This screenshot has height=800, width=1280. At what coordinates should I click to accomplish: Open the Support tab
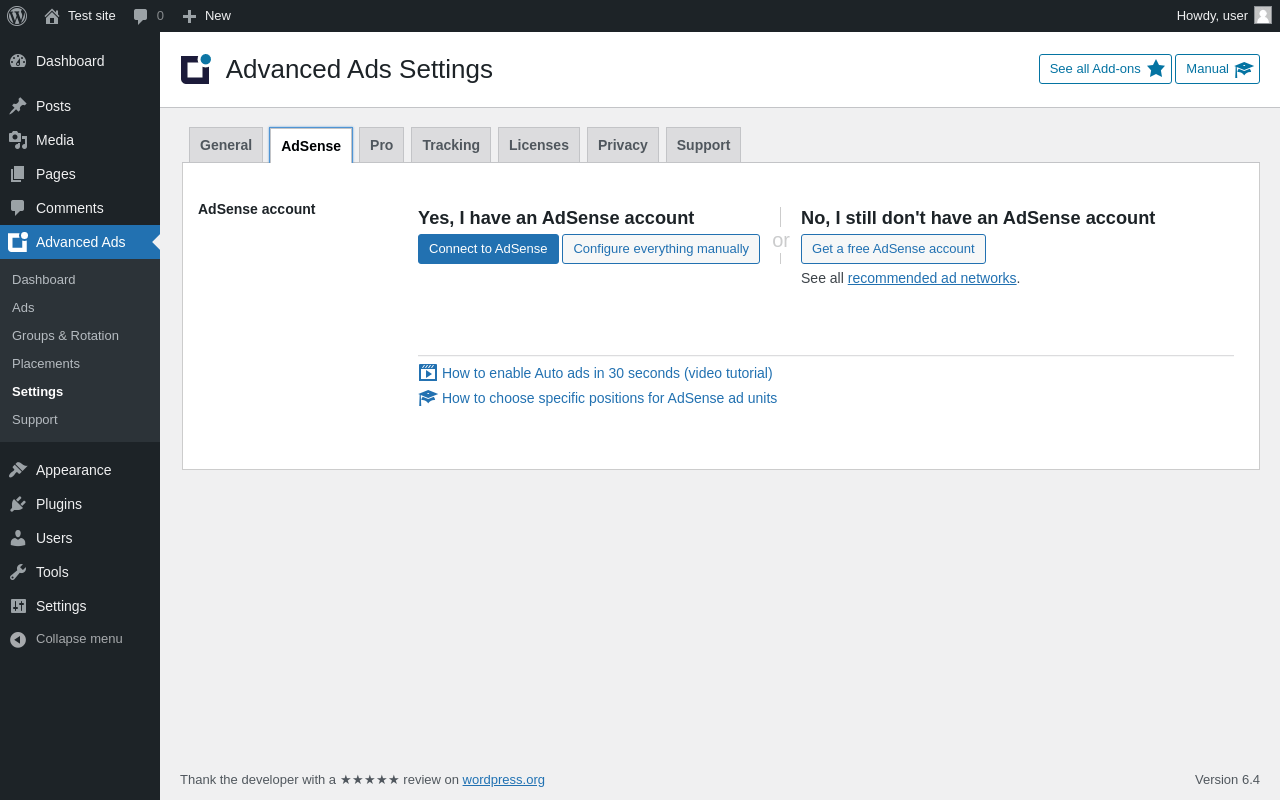coord(704,145)
